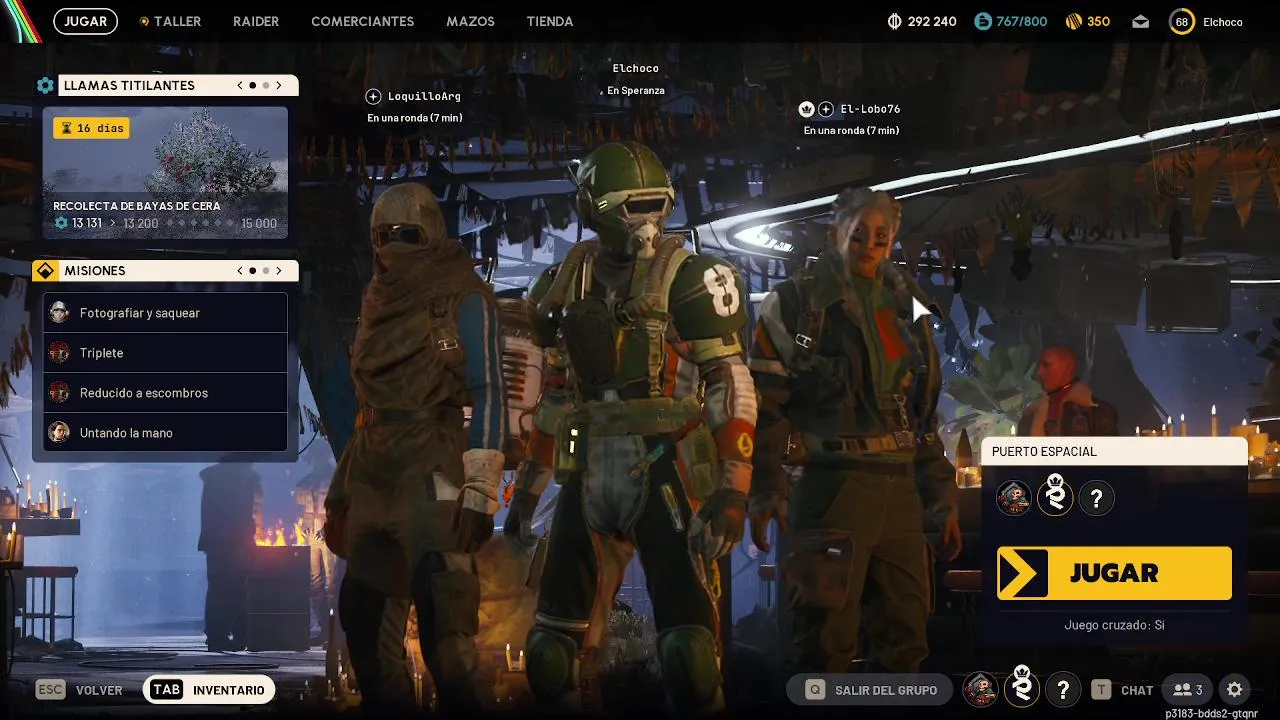Click the level 68 profile badge
Image resolution: width=1280 pixels, height=720 pixels.
[1182, 21]
